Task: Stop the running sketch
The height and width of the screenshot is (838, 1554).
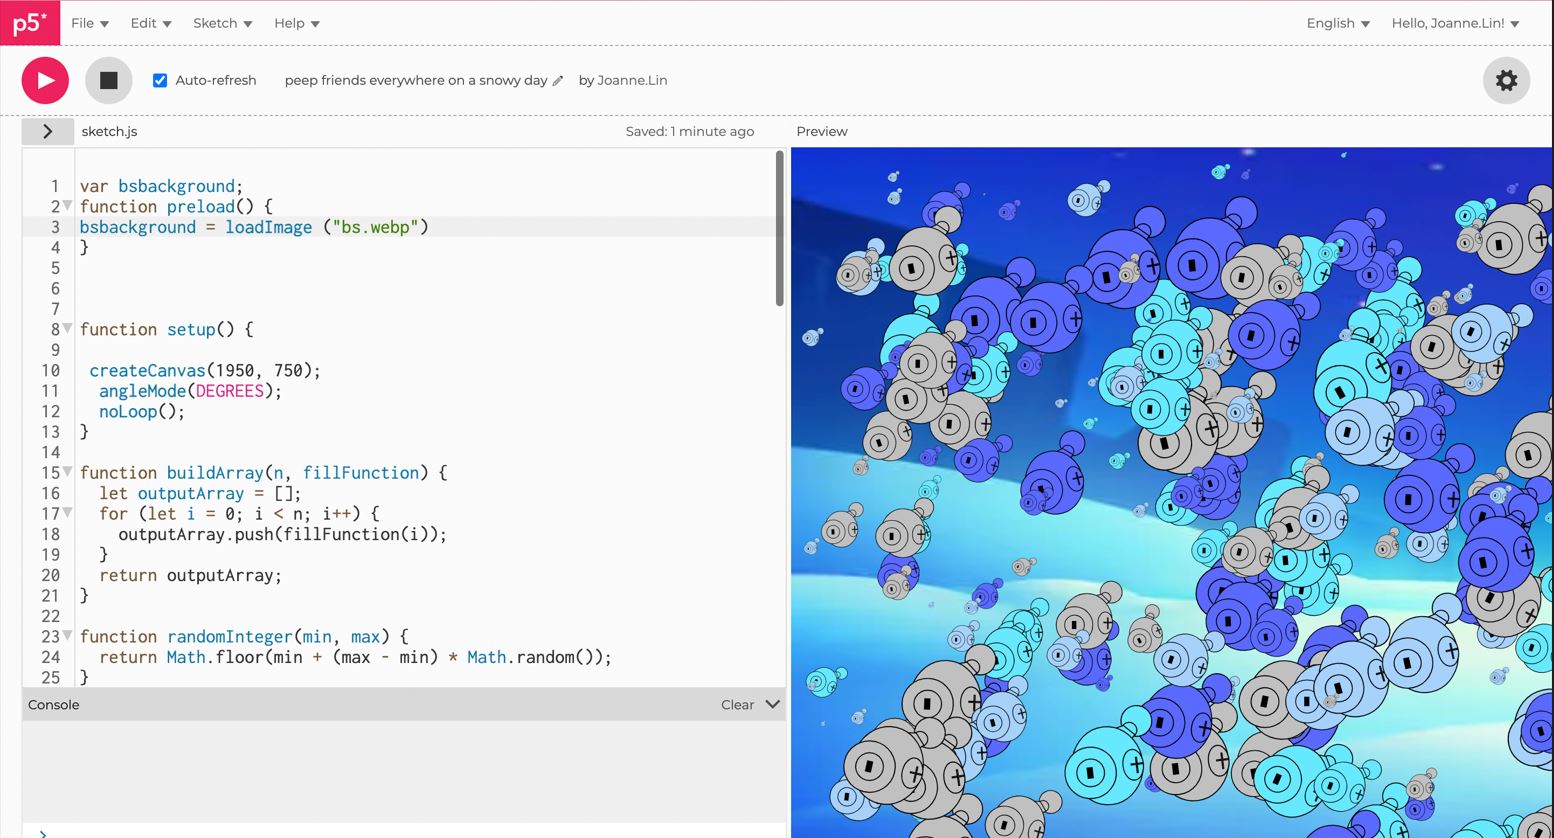Action: (x=108, y=81)
